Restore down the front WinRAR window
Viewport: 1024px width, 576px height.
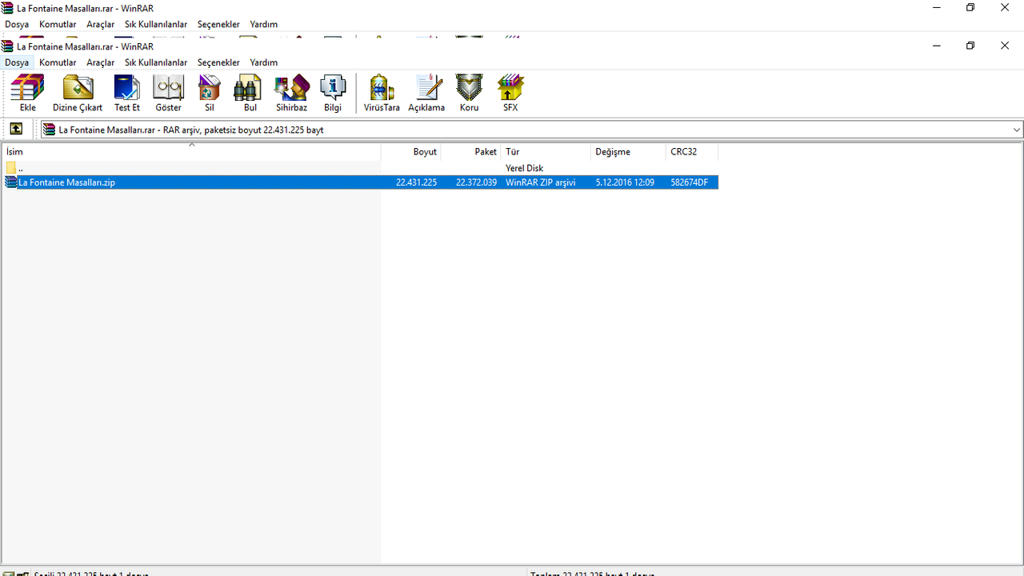(x=970, y=46)
